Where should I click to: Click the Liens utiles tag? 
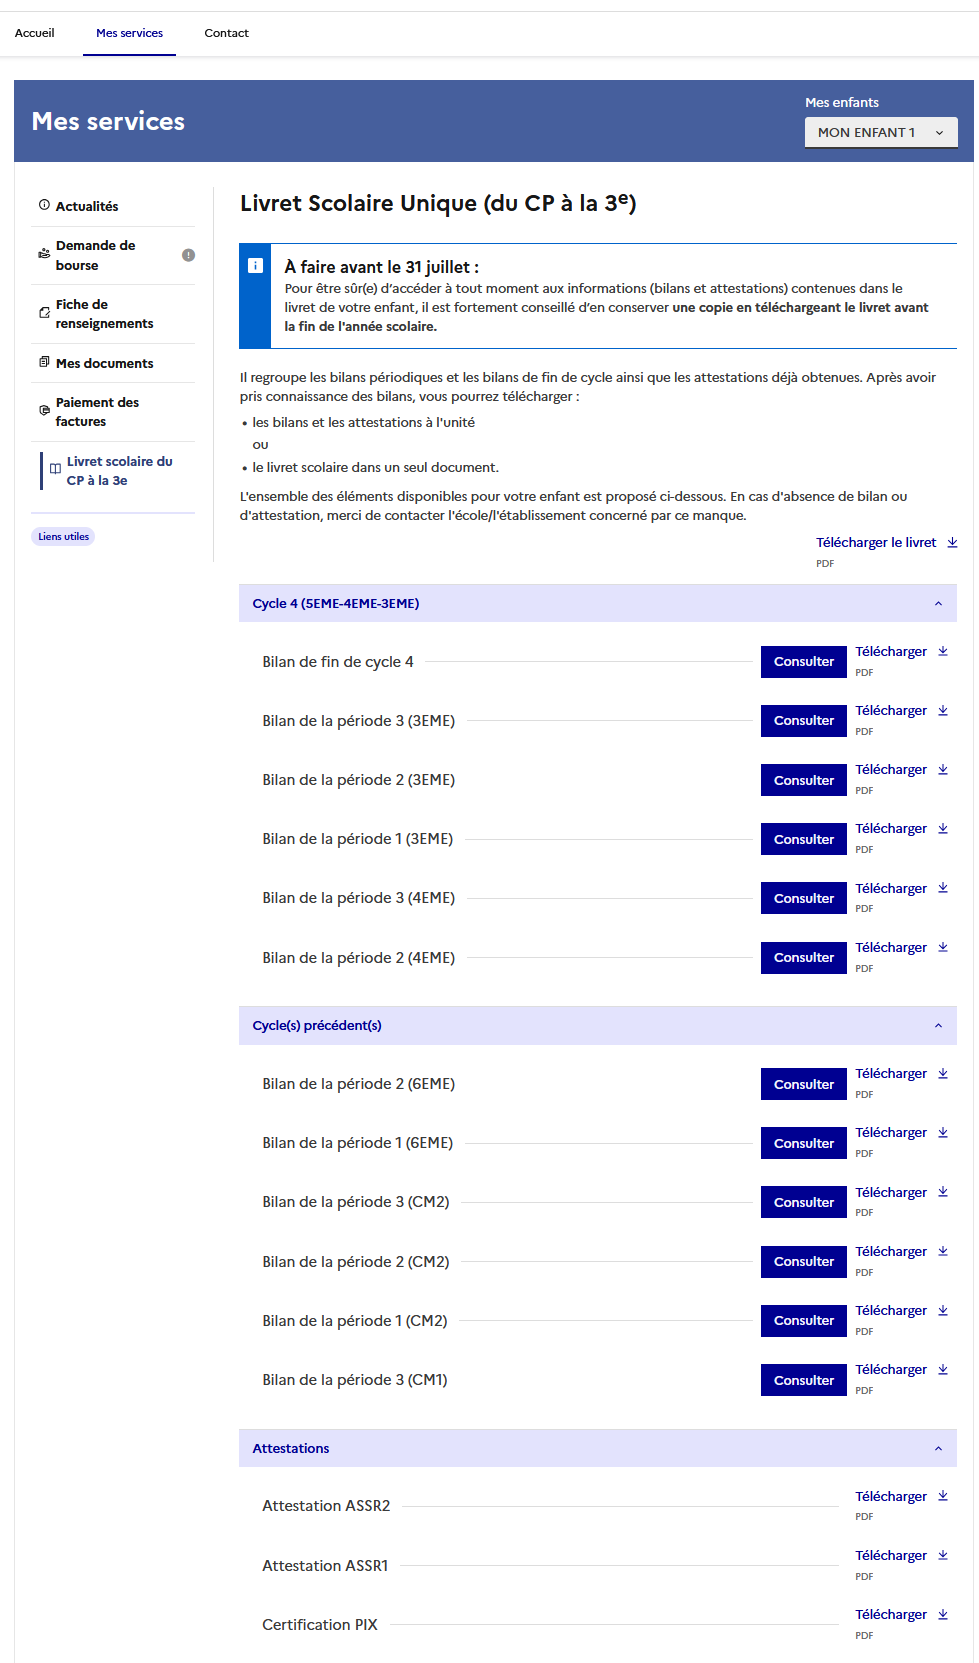(x=64, y=537)
